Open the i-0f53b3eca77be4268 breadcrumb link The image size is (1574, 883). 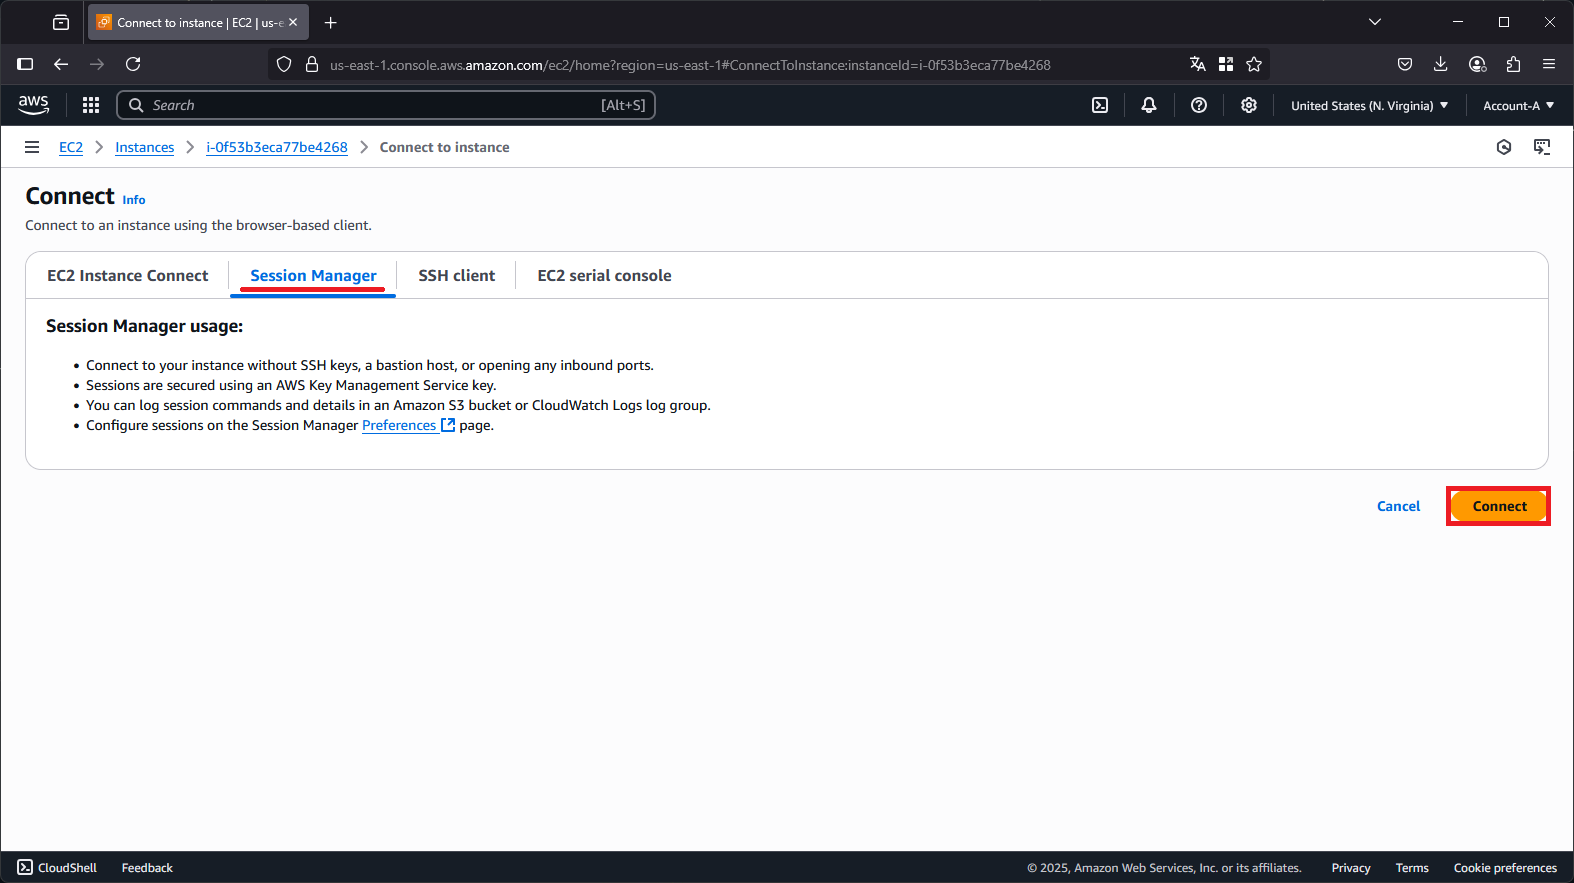point(277,147)
